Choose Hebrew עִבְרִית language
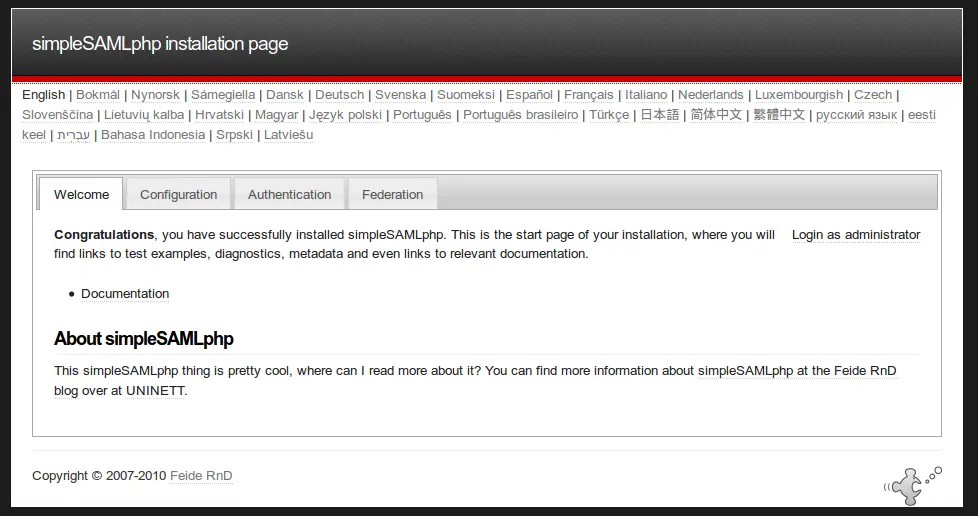The height and width of the screenshot is (516, 978). point(74,135)
